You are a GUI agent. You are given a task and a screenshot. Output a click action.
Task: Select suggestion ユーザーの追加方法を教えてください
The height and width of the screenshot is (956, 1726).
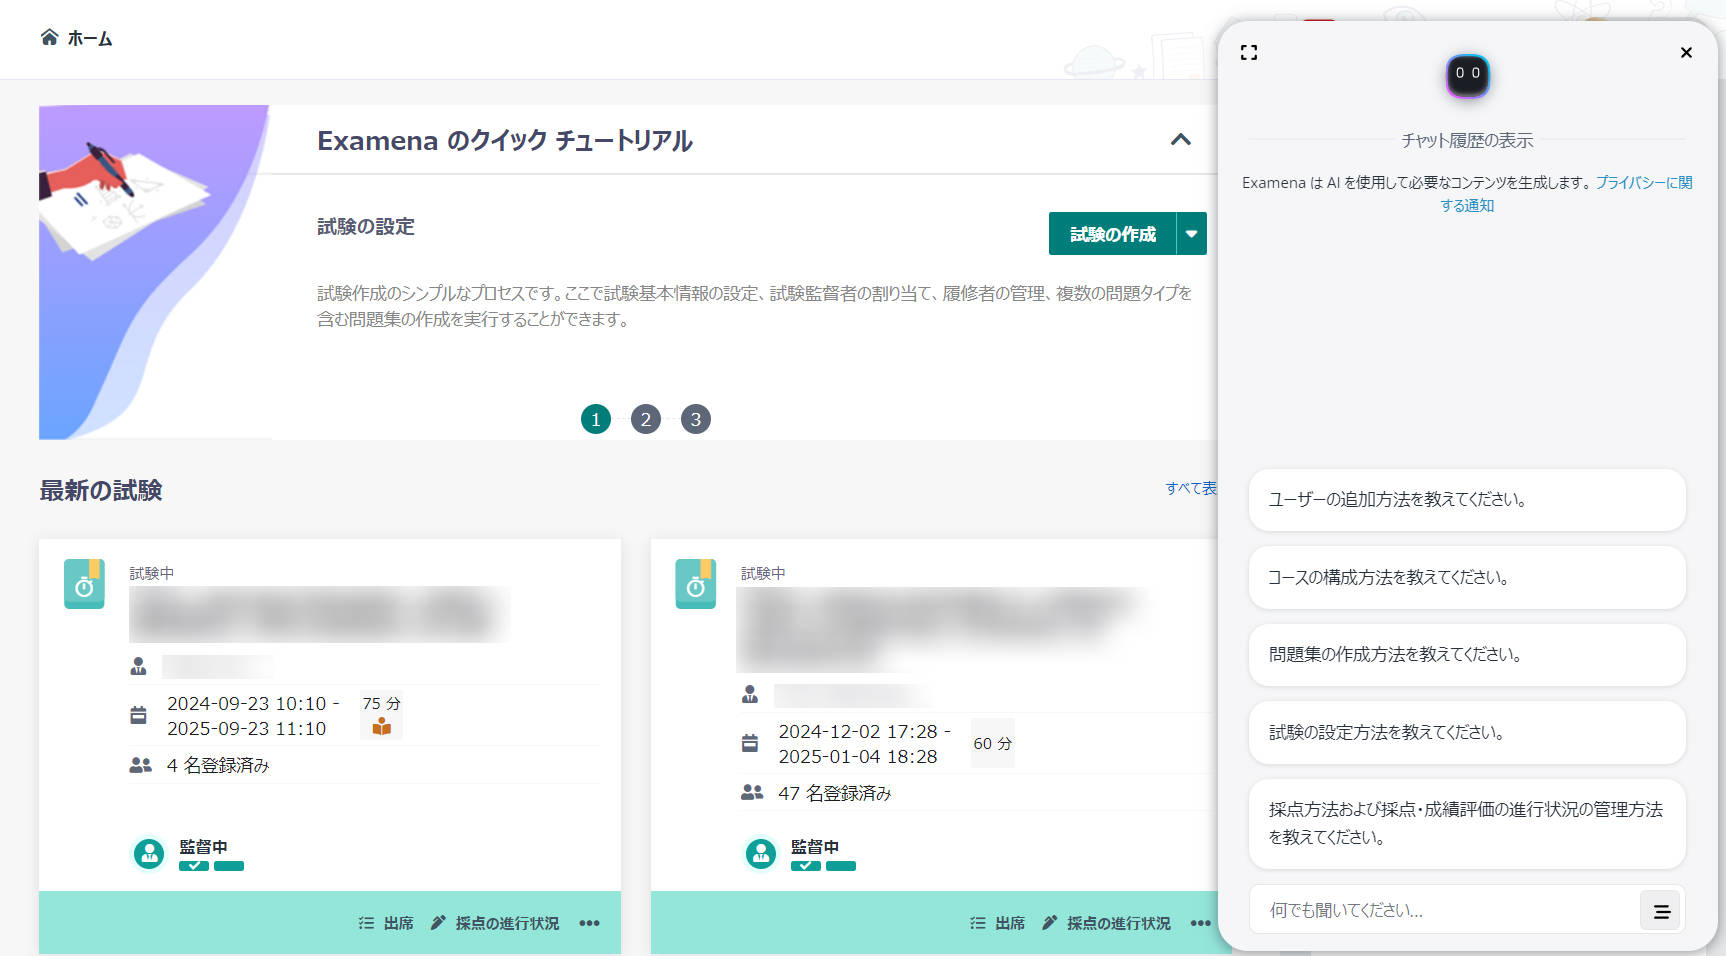point(1467,500)
